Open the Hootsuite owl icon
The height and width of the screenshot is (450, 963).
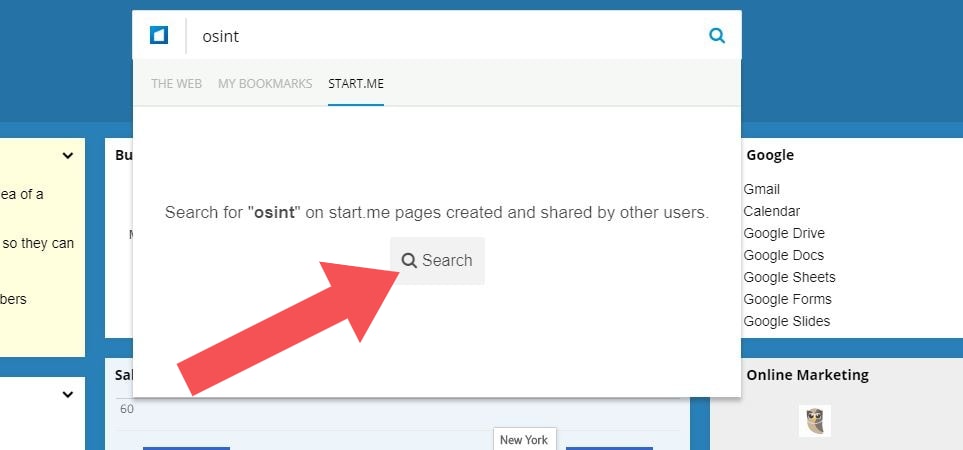815,421
